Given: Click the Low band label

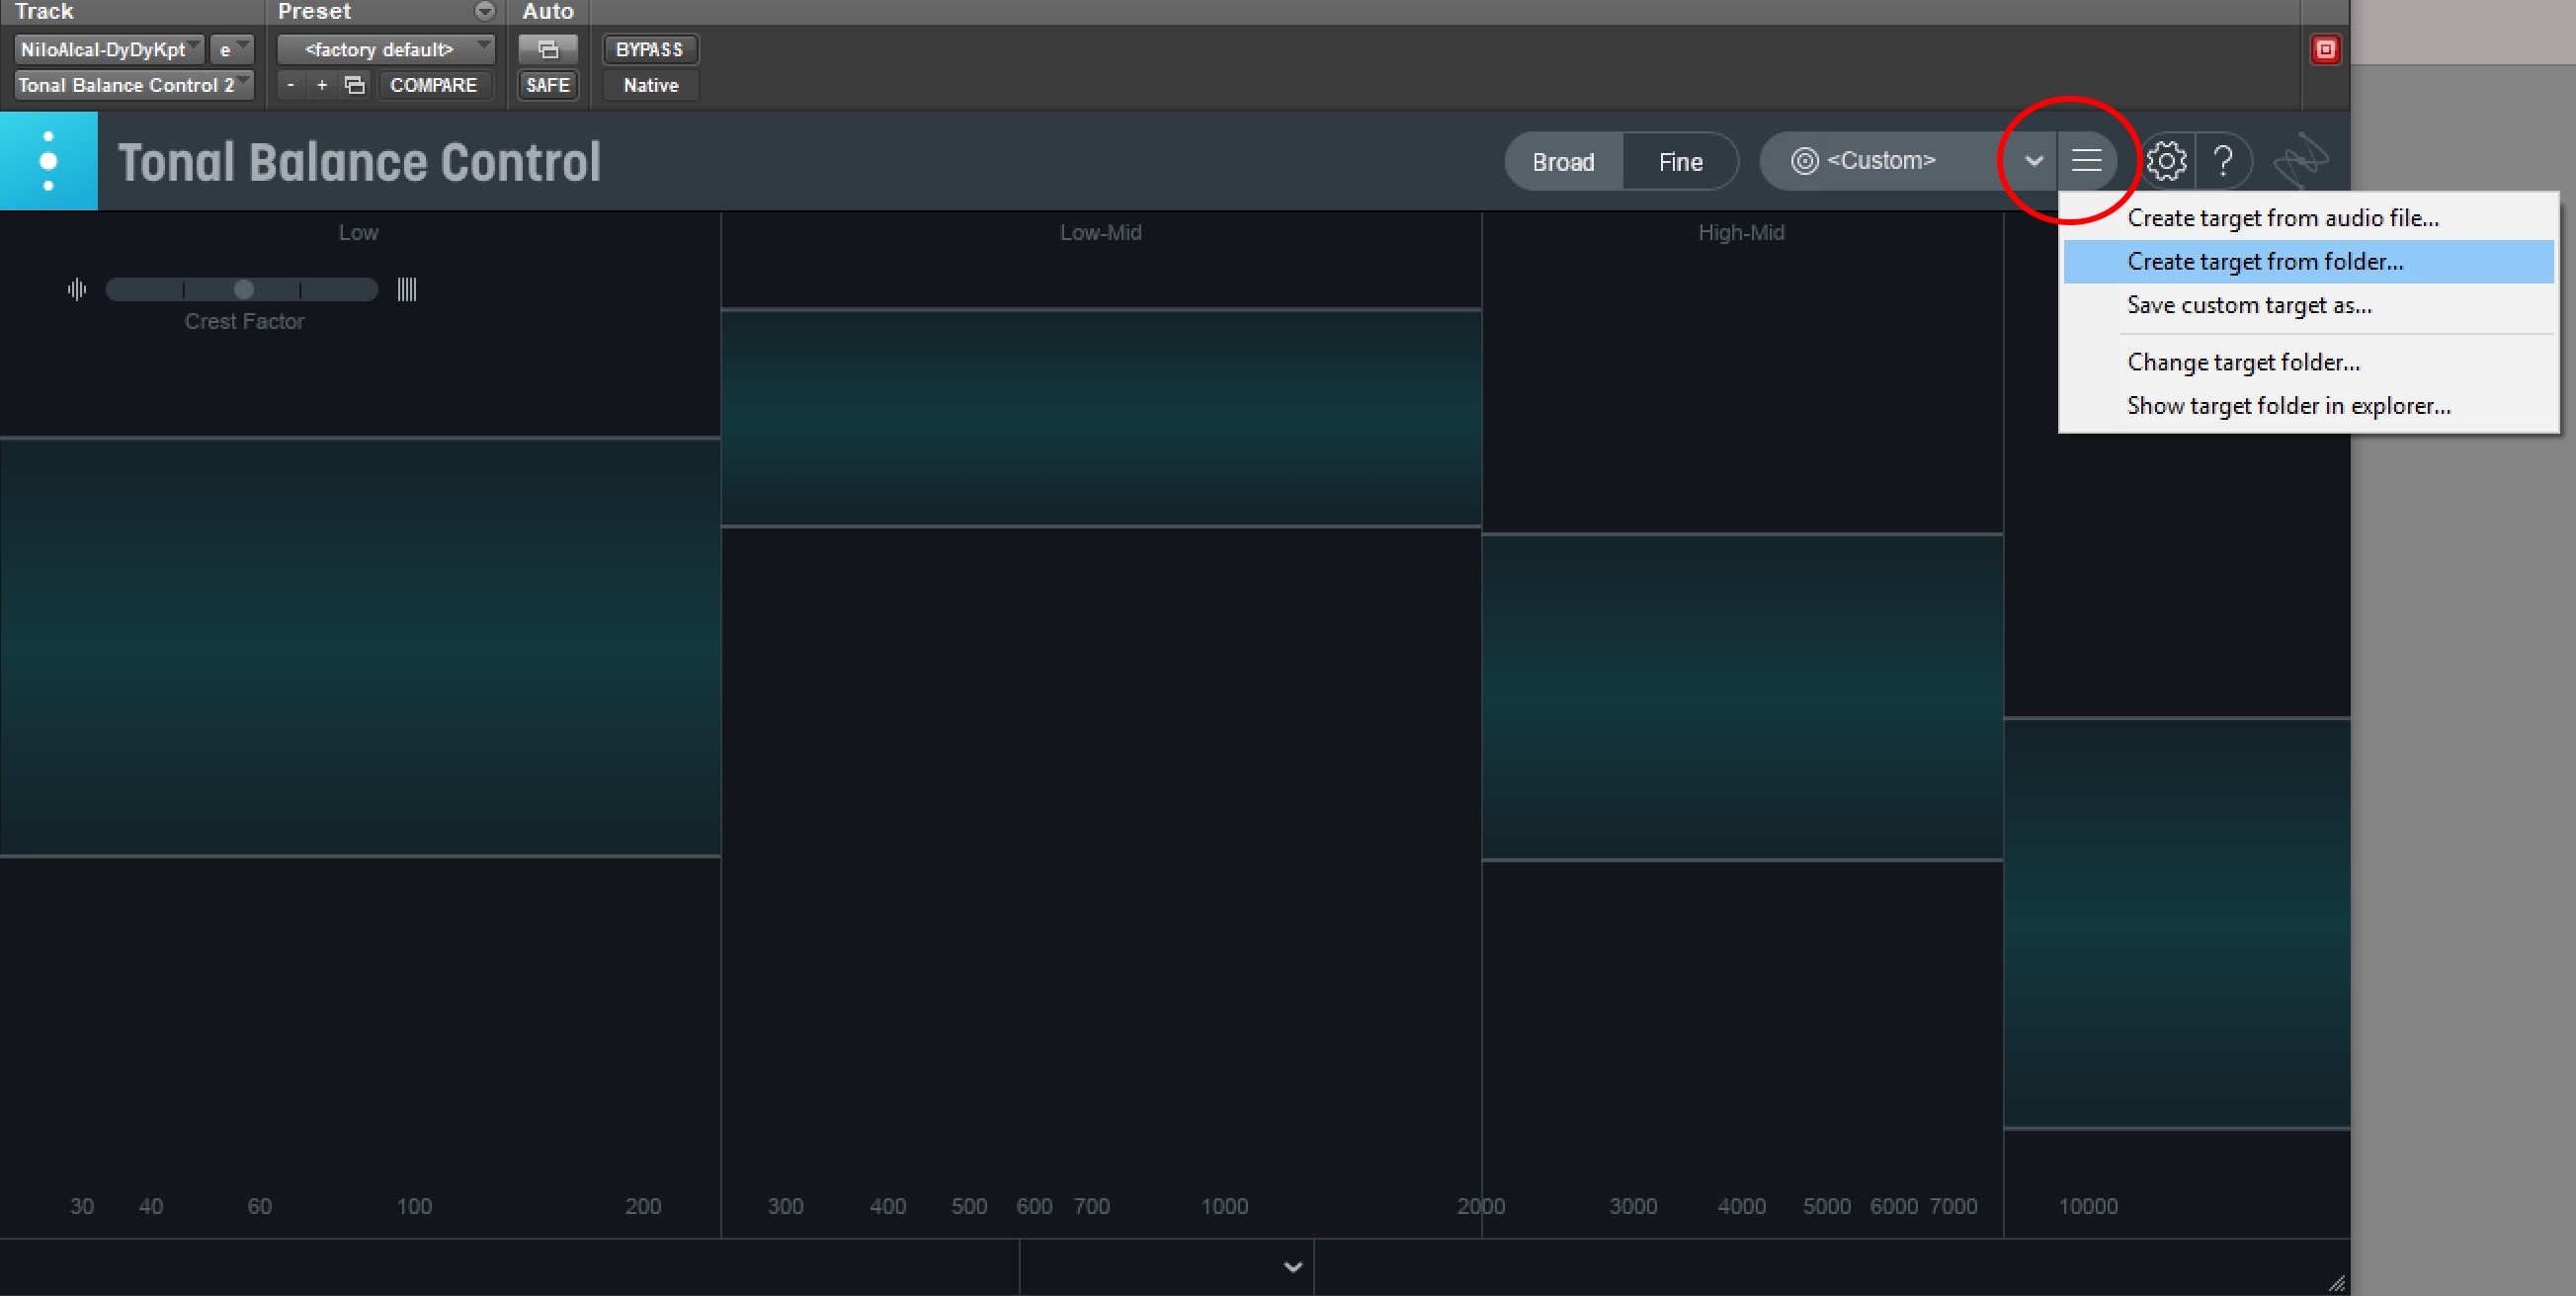Looking at the screenshot, I should tap(358, 232).
